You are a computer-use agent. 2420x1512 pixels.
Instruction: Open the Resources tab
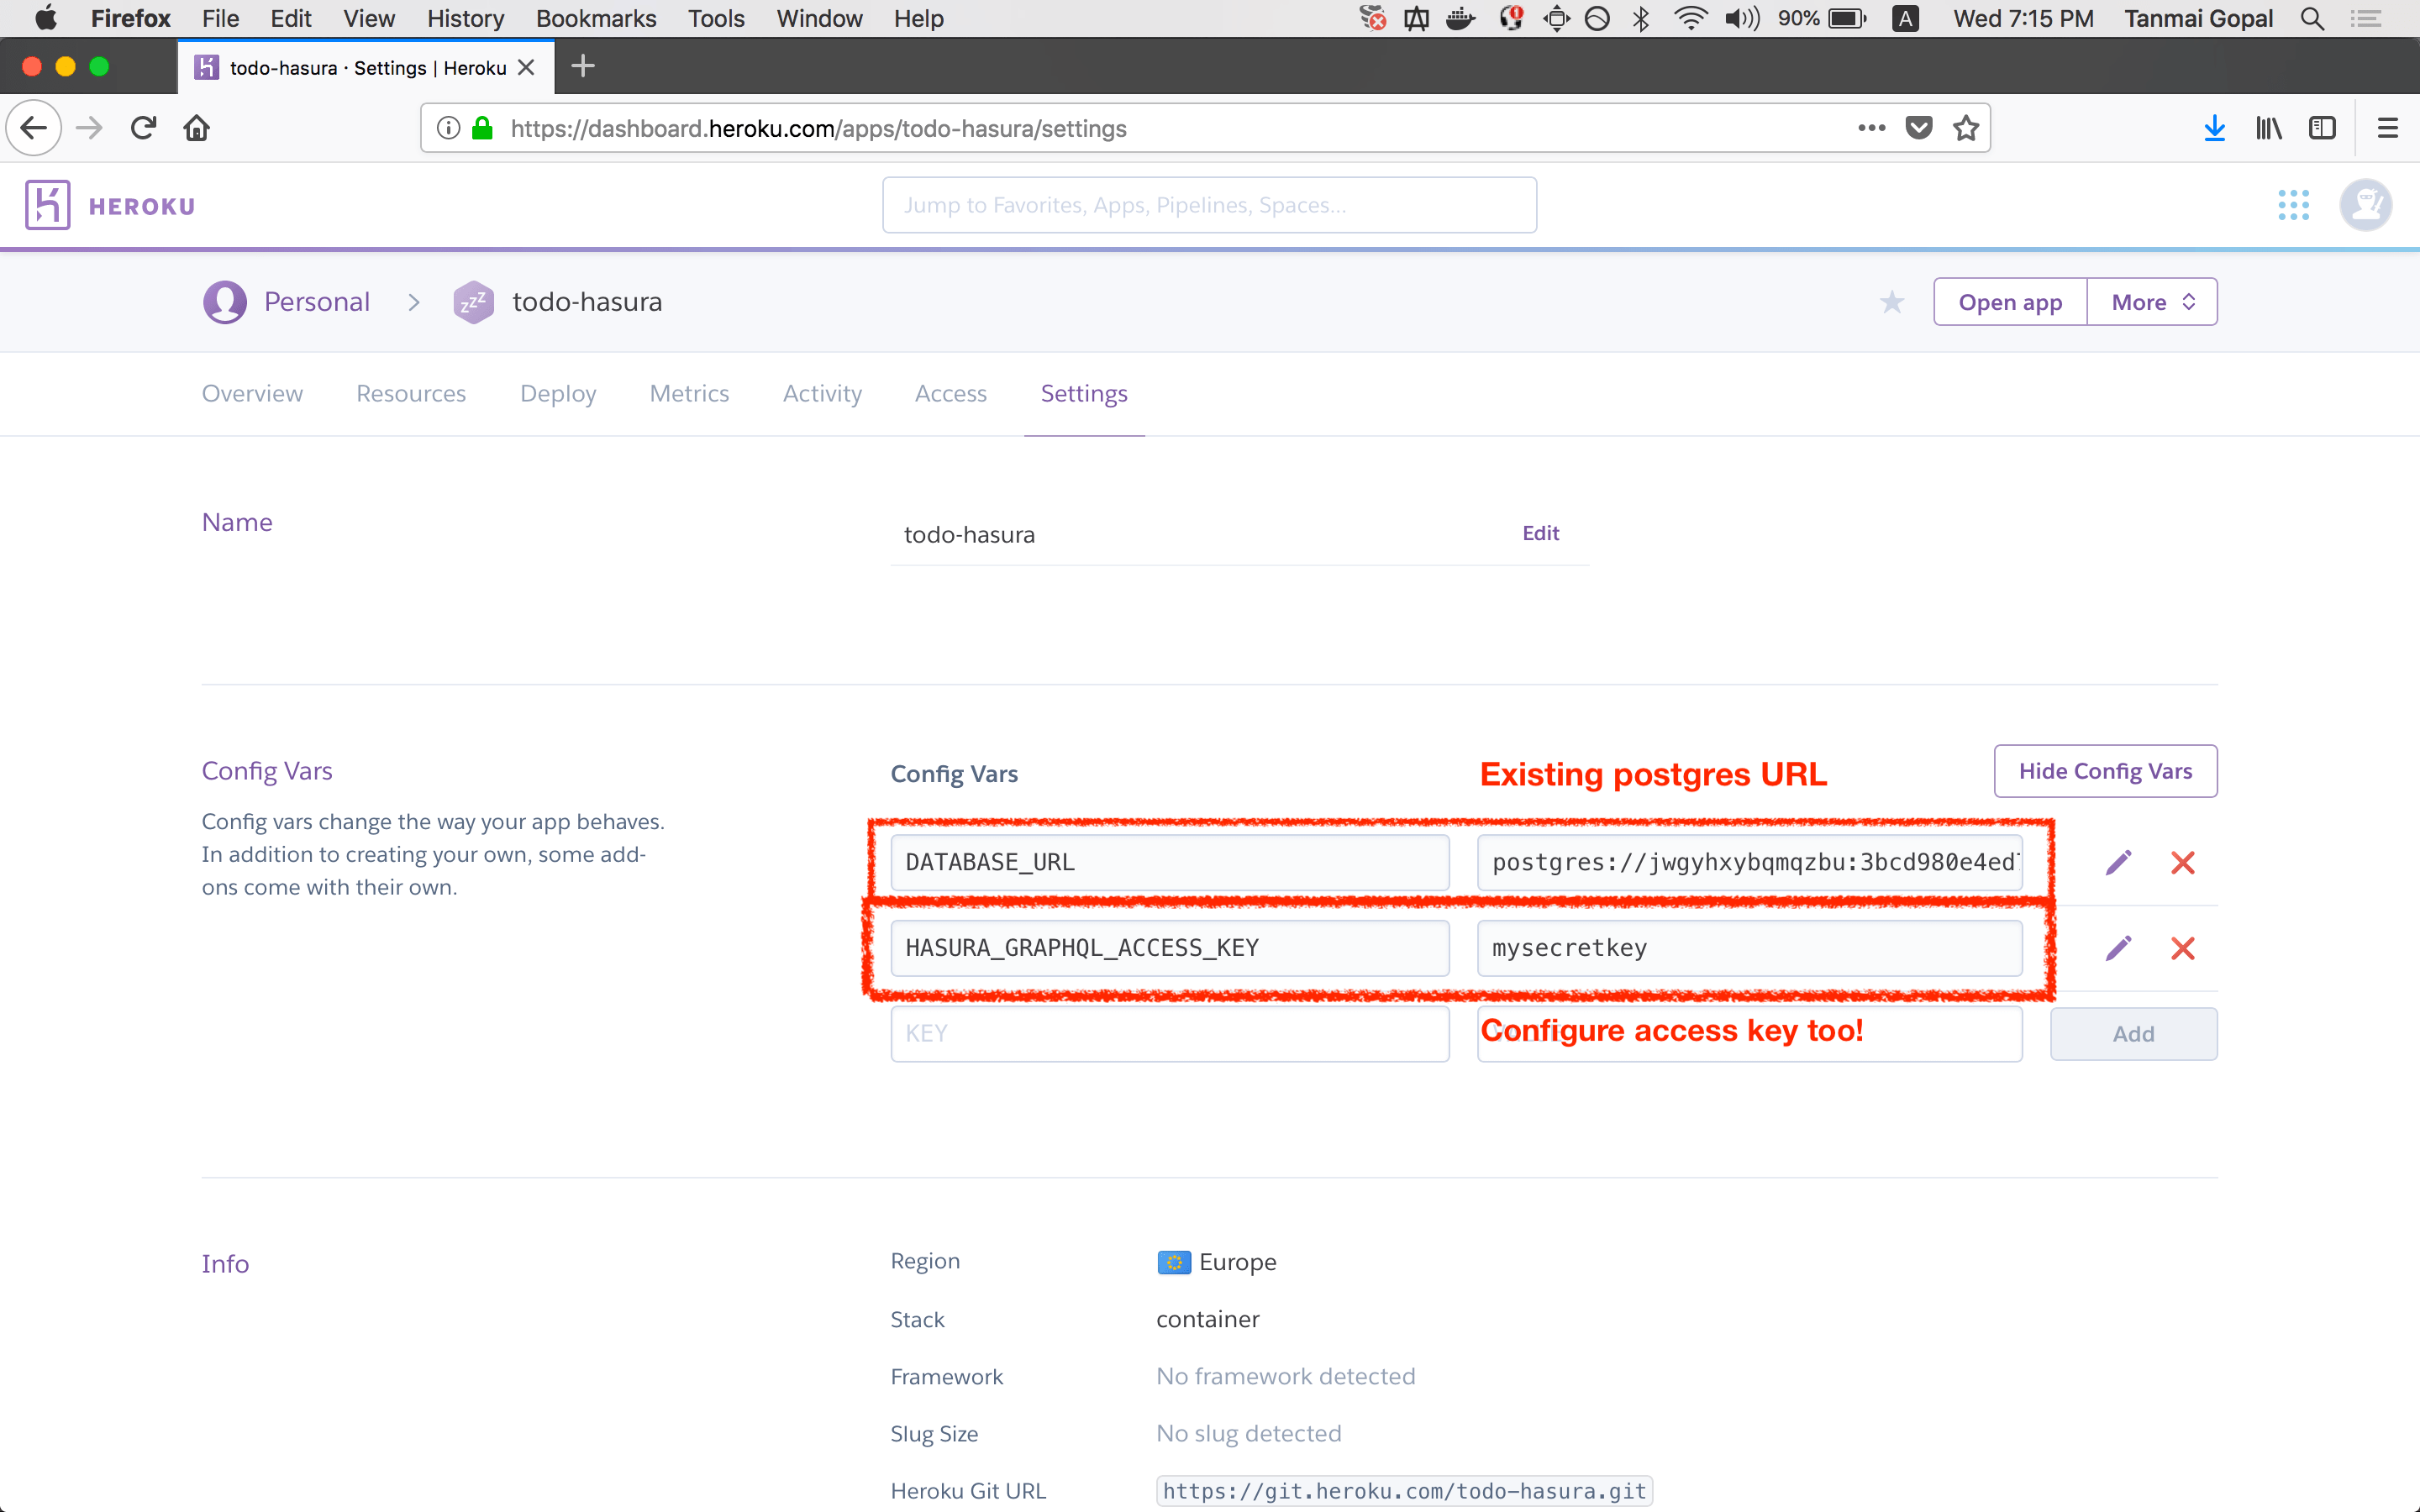[x=411, y=394]
